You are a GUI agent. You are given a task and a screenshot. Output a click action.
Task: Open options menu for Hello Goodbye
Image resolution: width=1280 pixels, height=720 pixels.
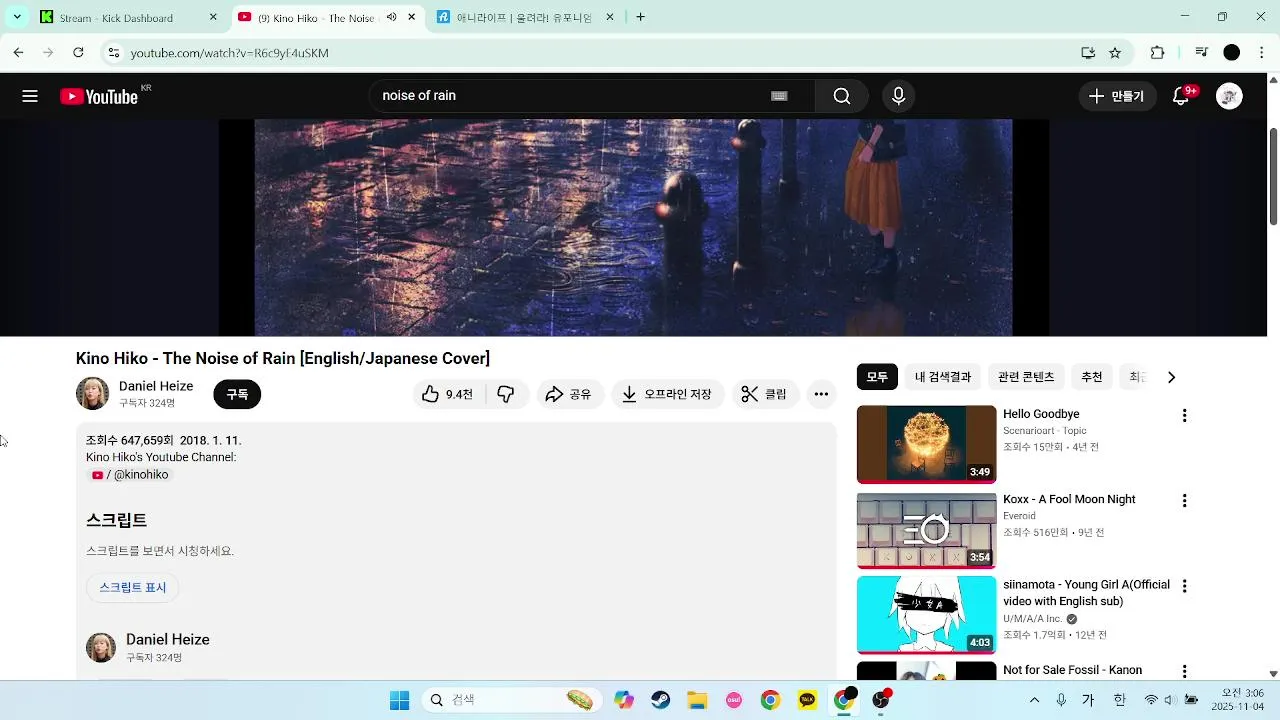(x=1184, y=415)
